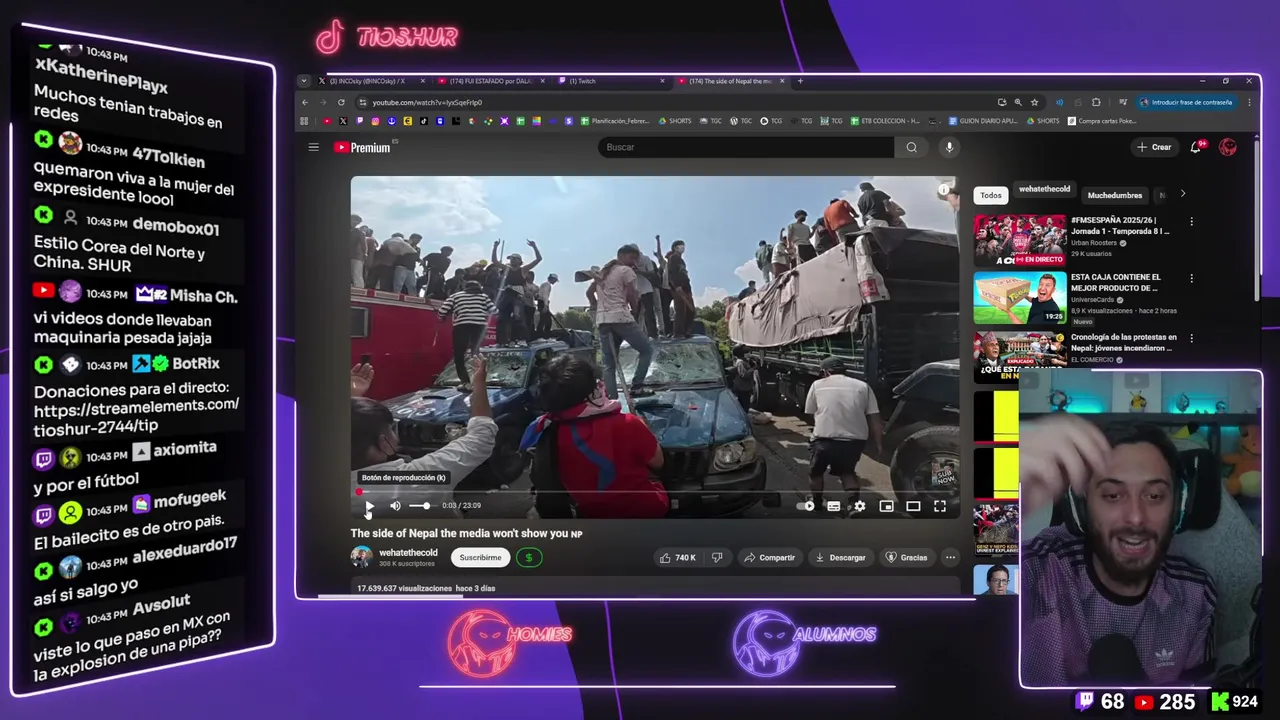1280x720 pixels.
Task: Open a new browser tab
Action: click(800, 81)
